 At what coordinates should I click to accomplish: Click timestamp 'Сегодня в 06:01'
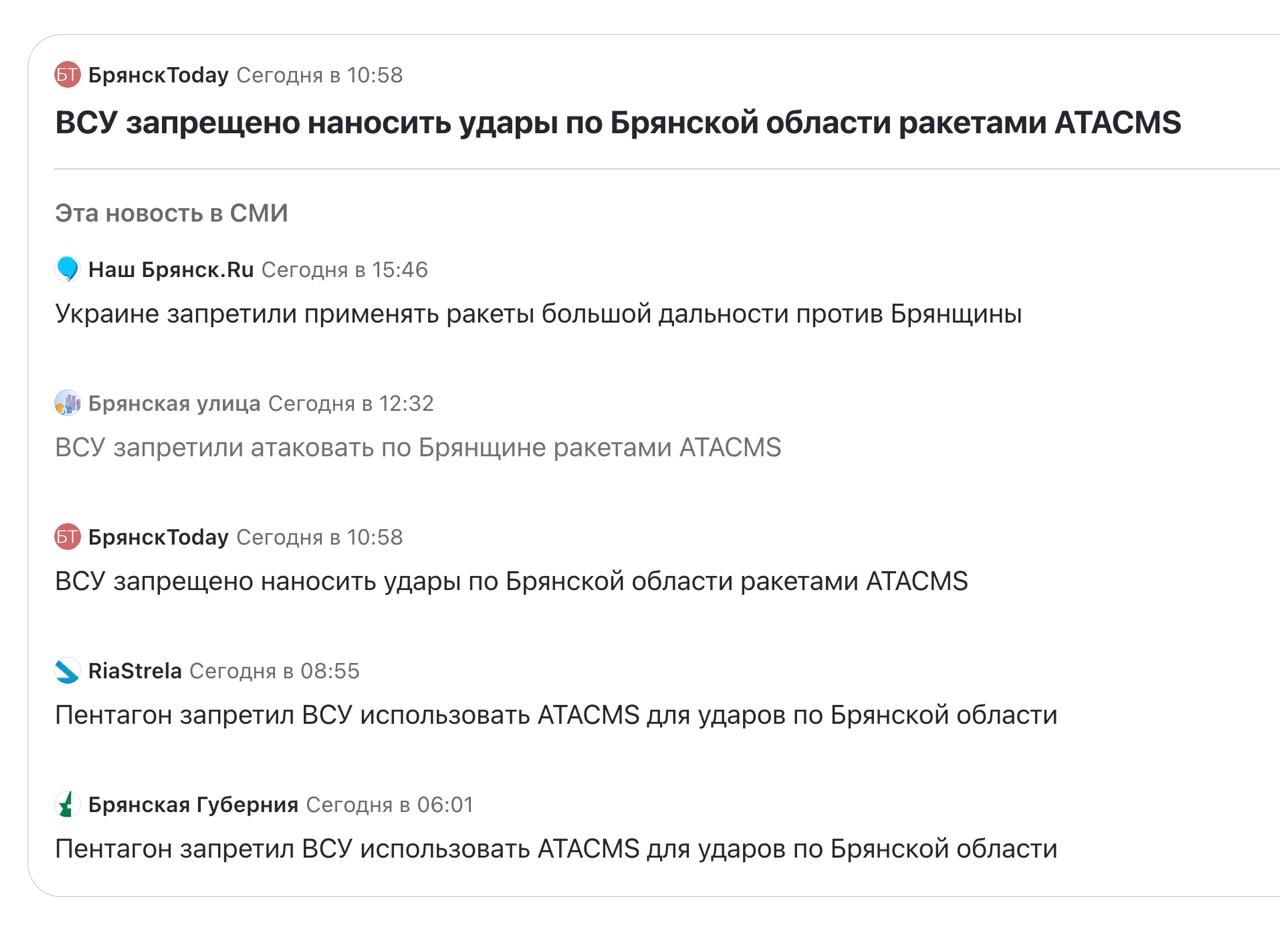[x=390, y=805]
